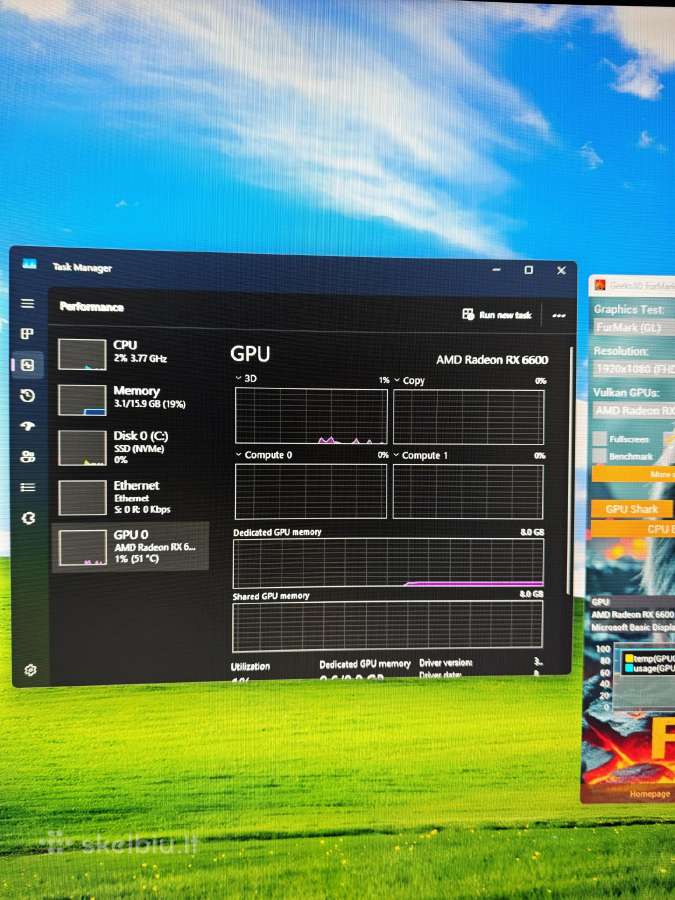Click the GPU Shark button in FurMark
This screenshot has height=900, width=675.
point(631,509)
